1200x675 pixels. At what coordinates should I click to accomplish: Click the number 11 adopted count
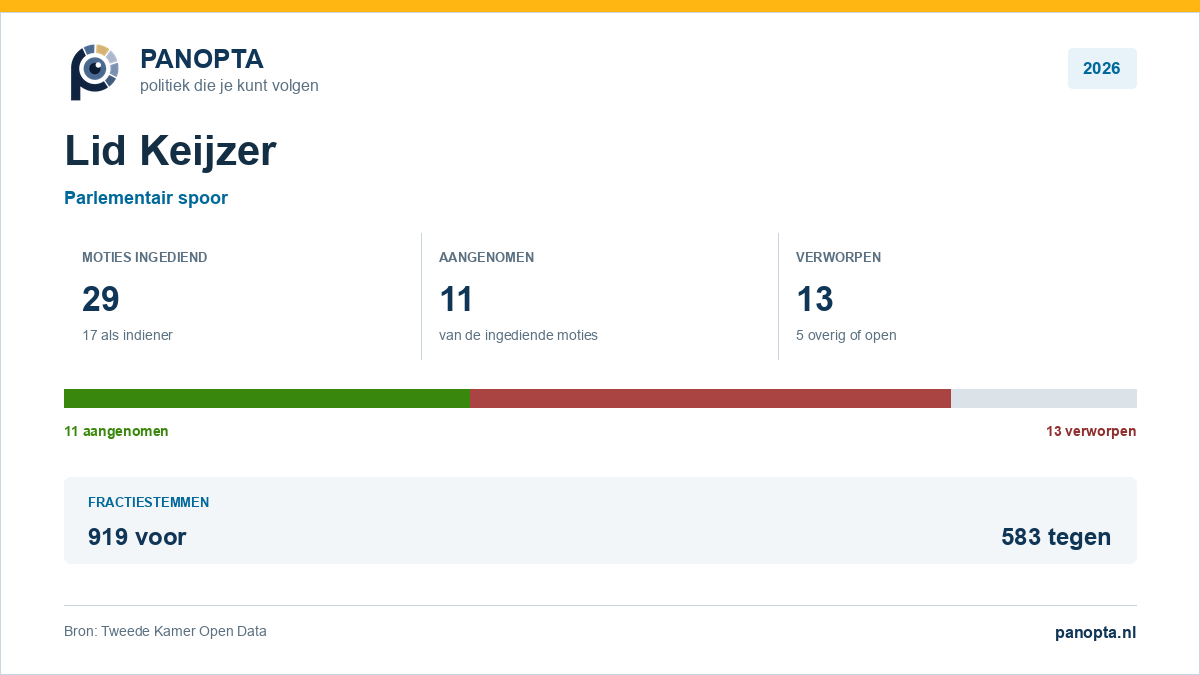coord(456,299)
